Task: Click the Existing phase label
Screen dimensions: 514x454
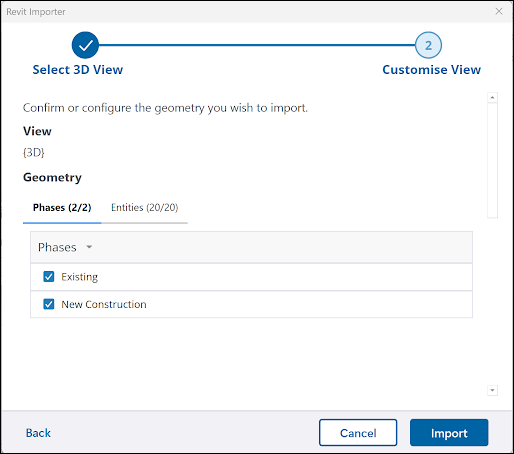Action: tap(79, 277)
